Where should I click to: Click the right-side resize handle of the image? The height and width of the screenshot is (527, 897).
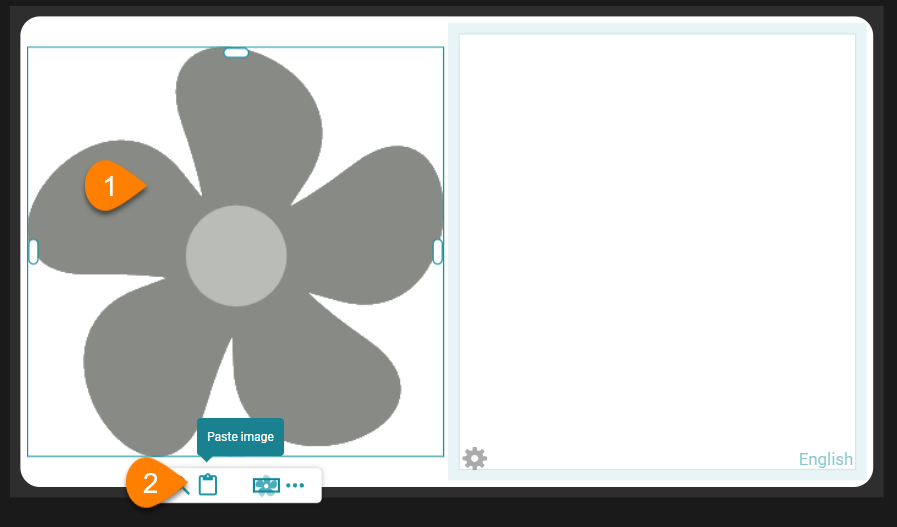point(437,251)
